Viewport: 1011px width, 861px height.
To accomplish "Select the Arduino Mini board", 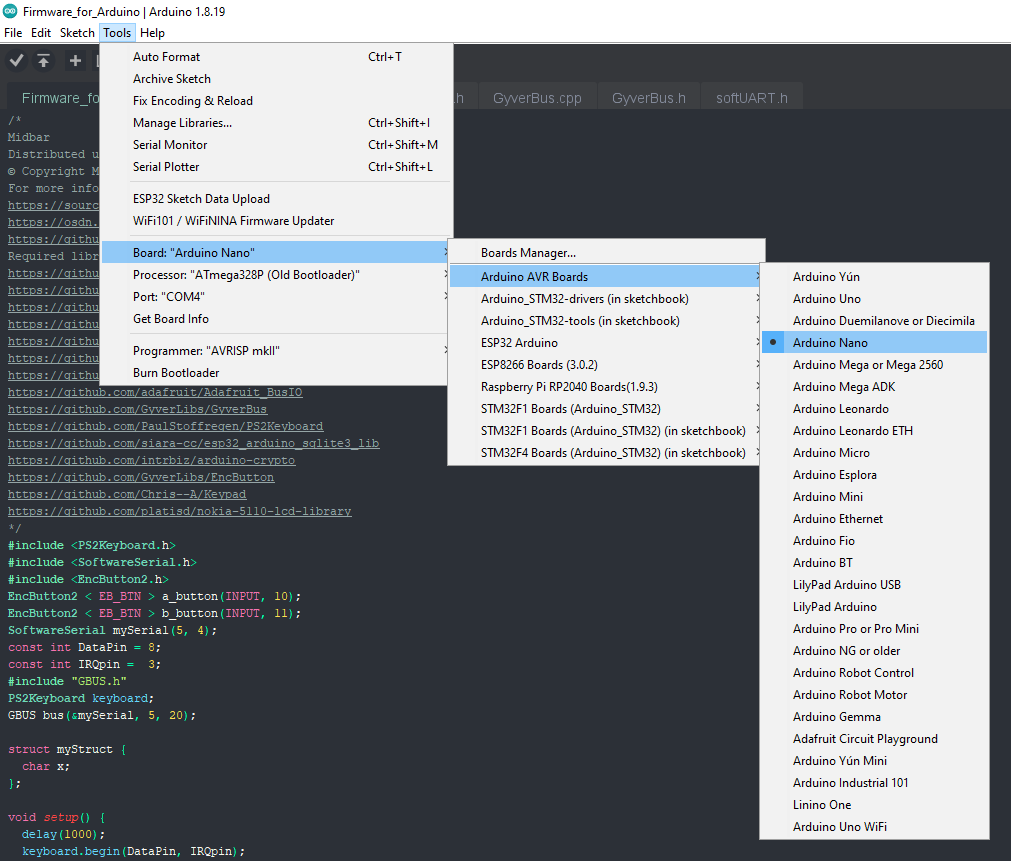I will point(874,497).
